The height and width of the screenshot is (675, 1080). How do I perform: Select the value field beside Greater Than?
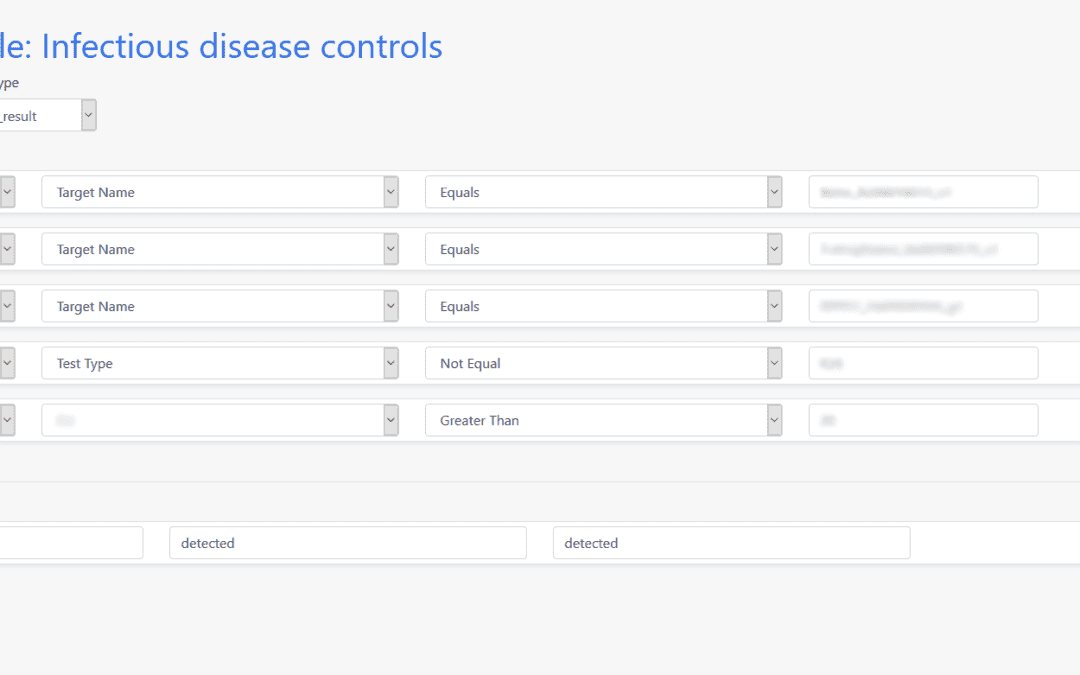[x=922, y=419]
